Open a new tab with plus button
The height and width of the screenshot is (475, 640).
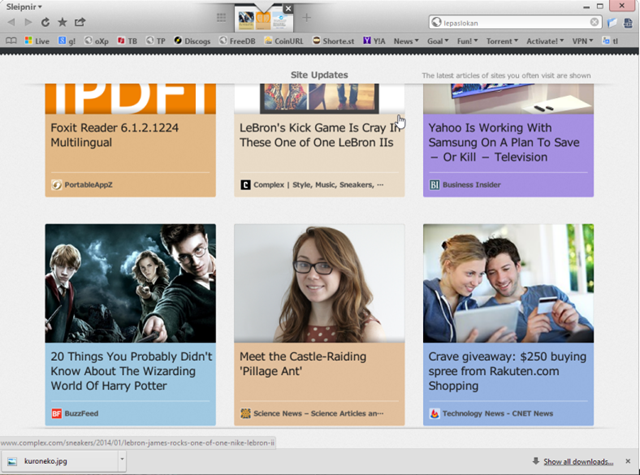(x=307, y=18)
